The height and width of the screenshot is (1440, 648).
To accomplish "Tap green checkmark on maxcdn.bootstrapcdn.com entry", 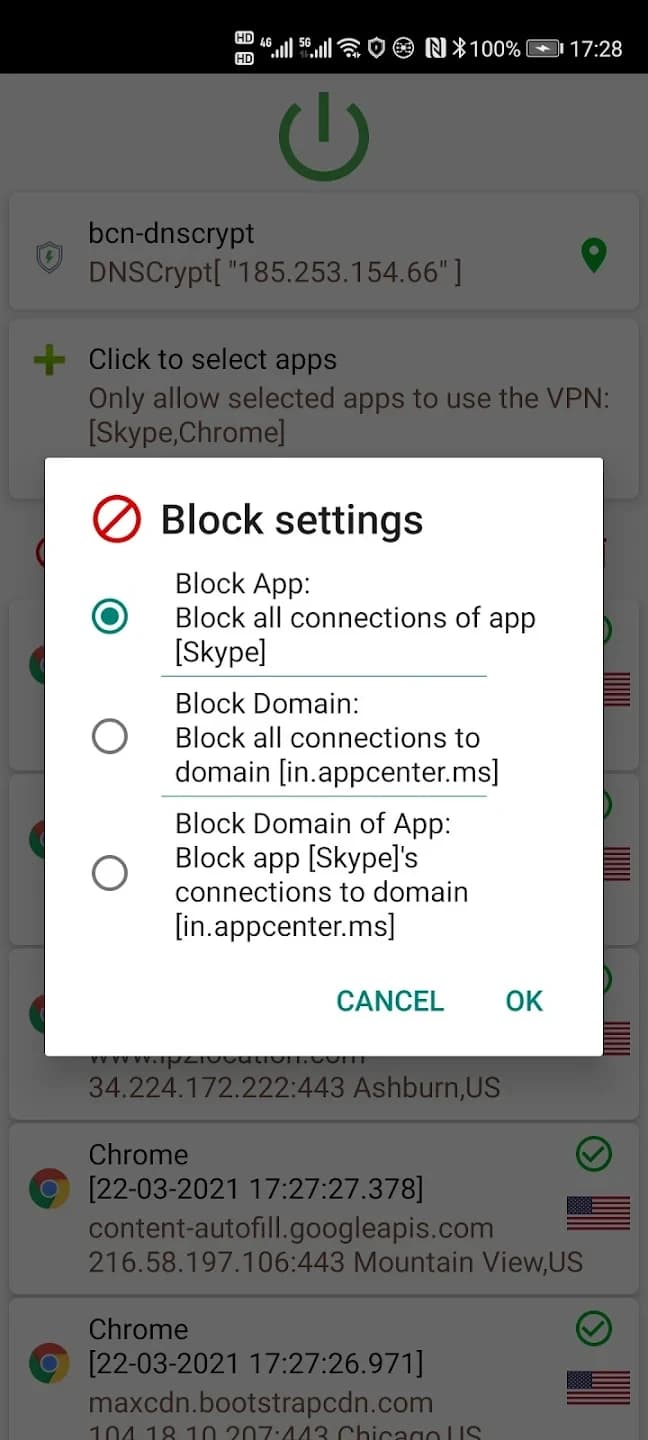I will click(594, 1329).
